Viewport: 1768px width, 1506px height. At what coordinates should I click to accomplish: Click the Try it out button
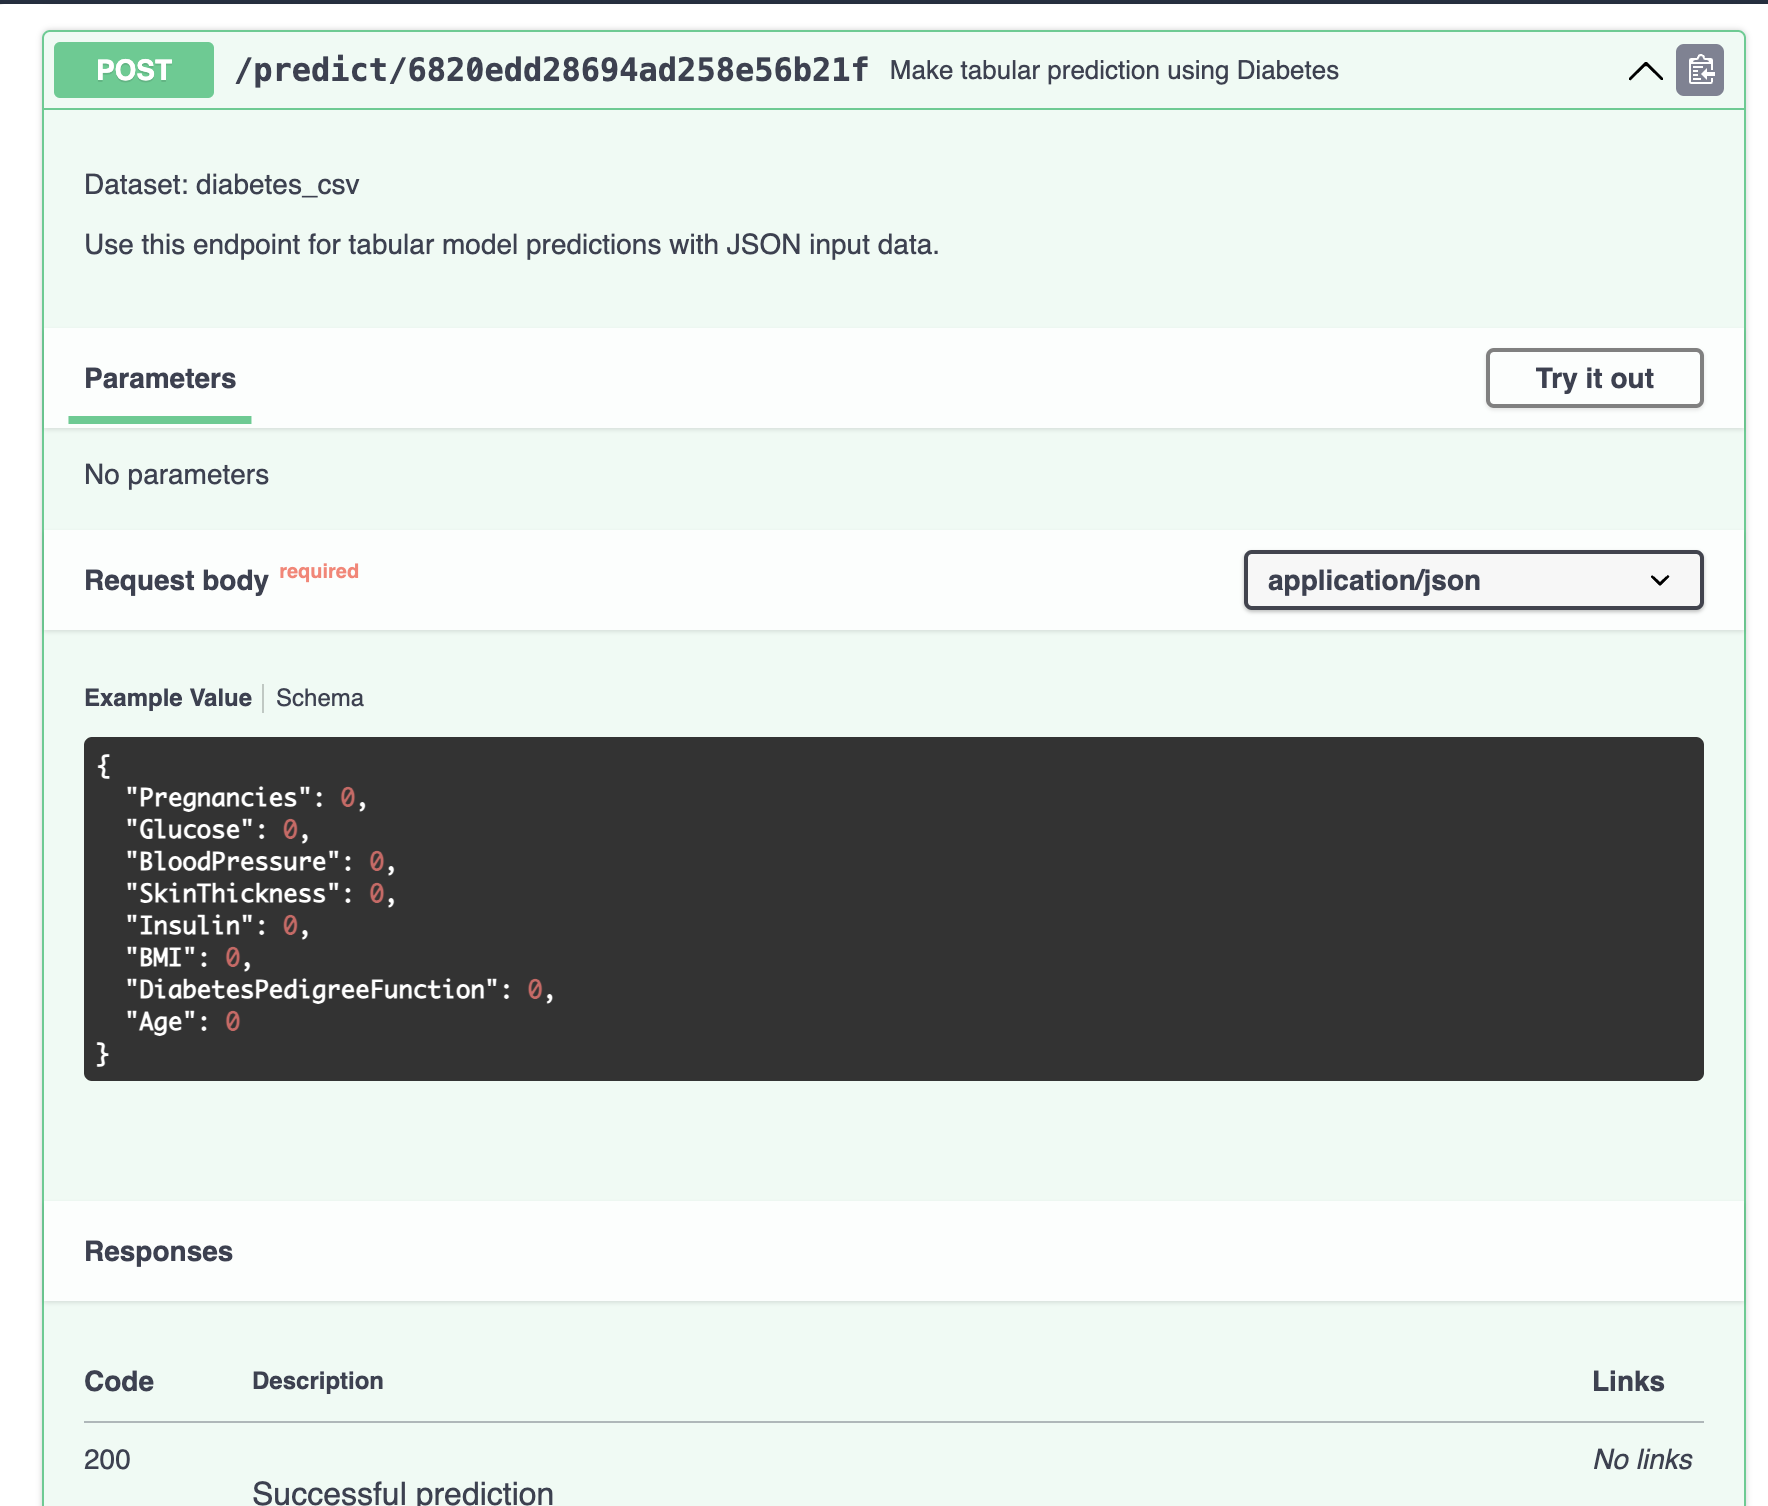[x=1594, y=378]
